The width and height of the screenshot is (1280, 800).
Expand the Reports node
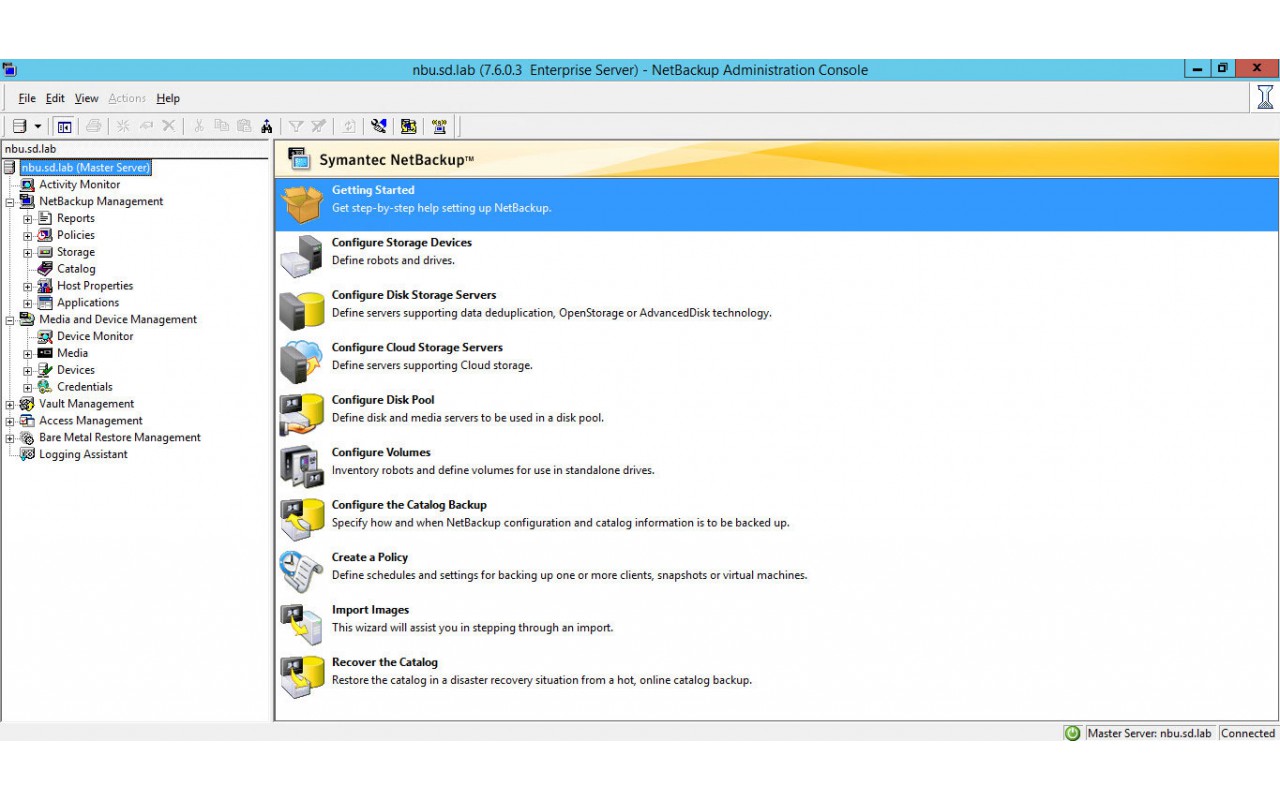tap(28, 219)
